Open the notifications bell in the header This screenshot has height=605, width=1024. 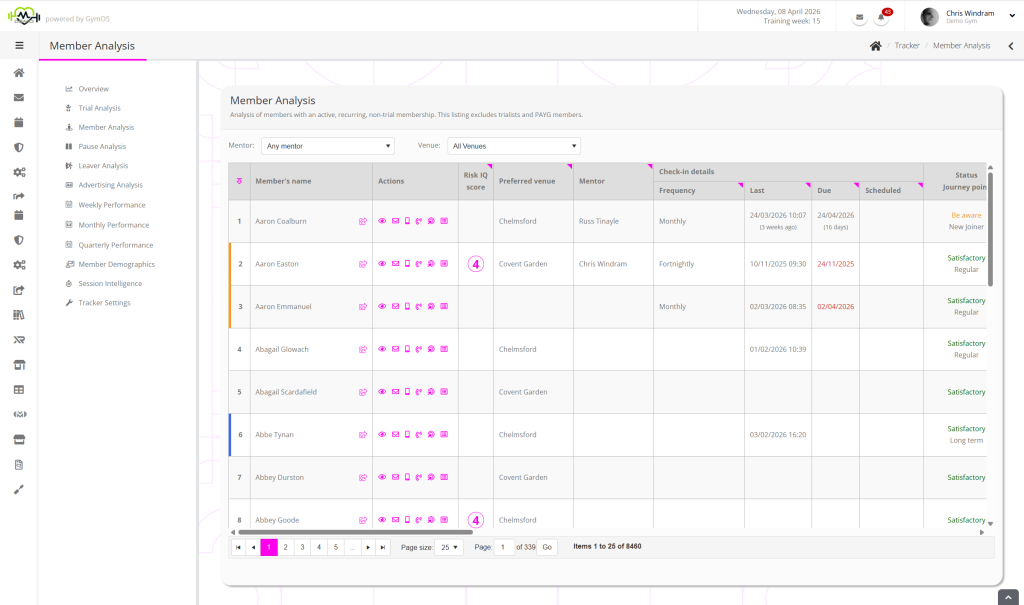883,17
